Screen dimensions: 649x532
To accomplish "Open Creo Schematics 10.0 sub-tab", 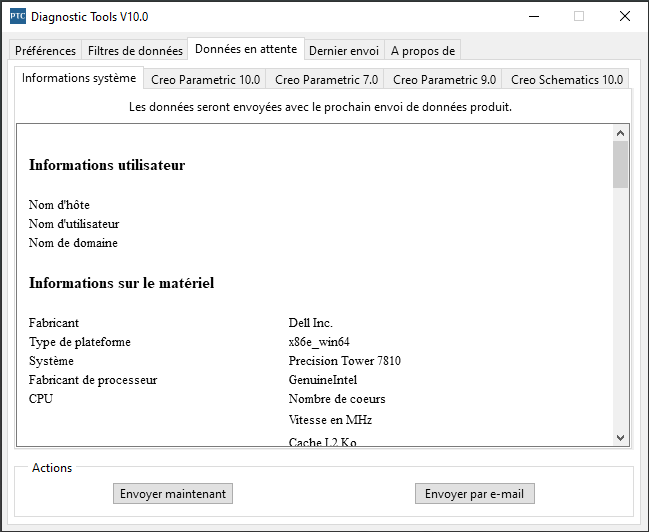I will (567, 79).
